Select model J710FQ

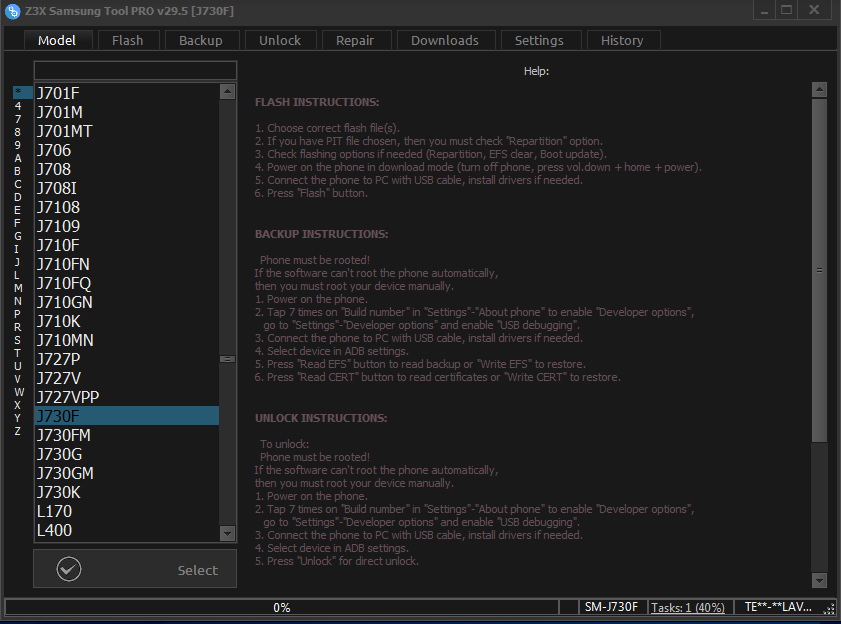click(x=127, y=283)
